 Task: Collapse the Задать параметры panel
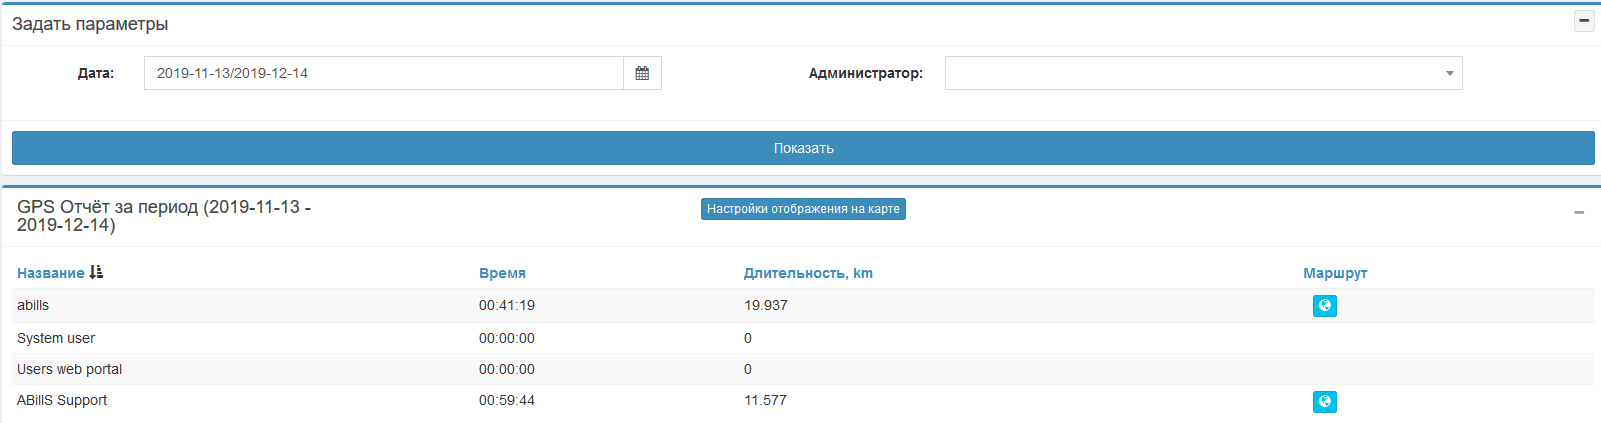1584,21
